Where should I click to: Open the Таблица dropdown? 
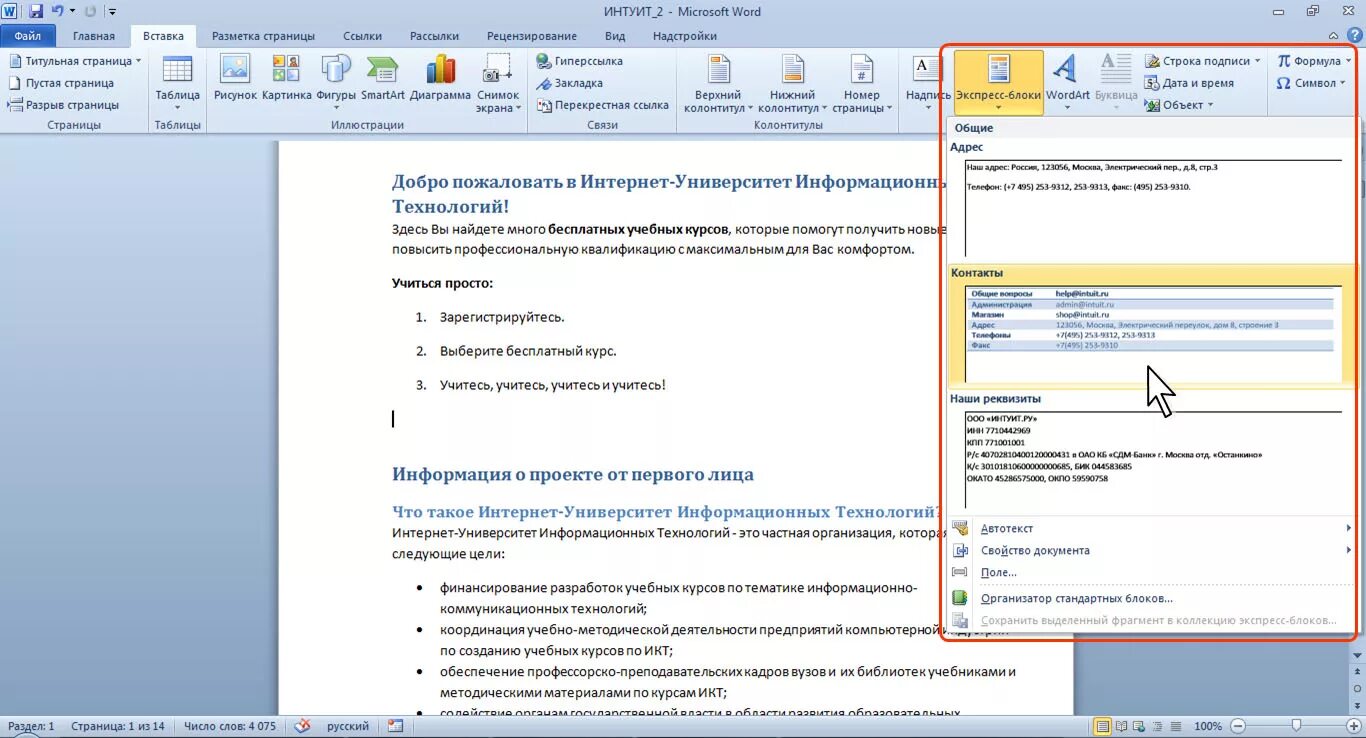coord(177,84)
